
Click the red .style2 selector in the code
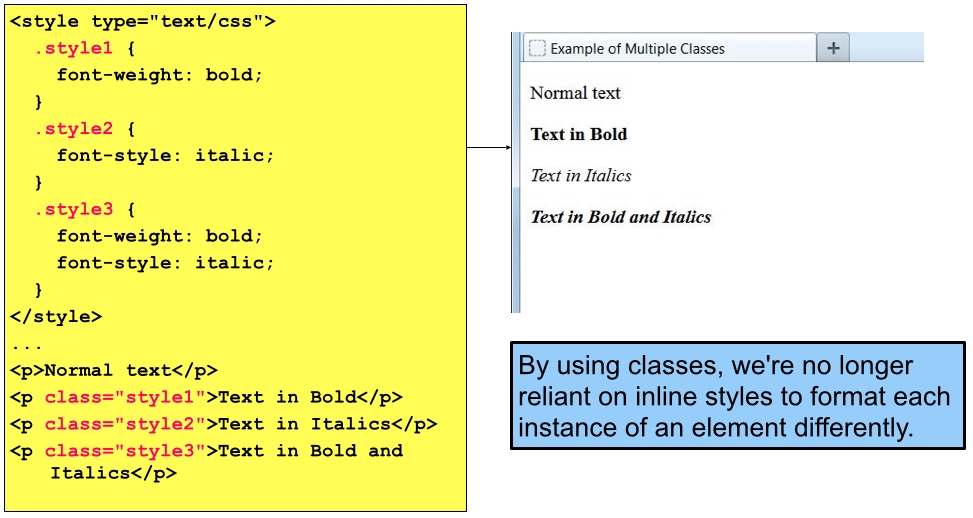point(73,129)
